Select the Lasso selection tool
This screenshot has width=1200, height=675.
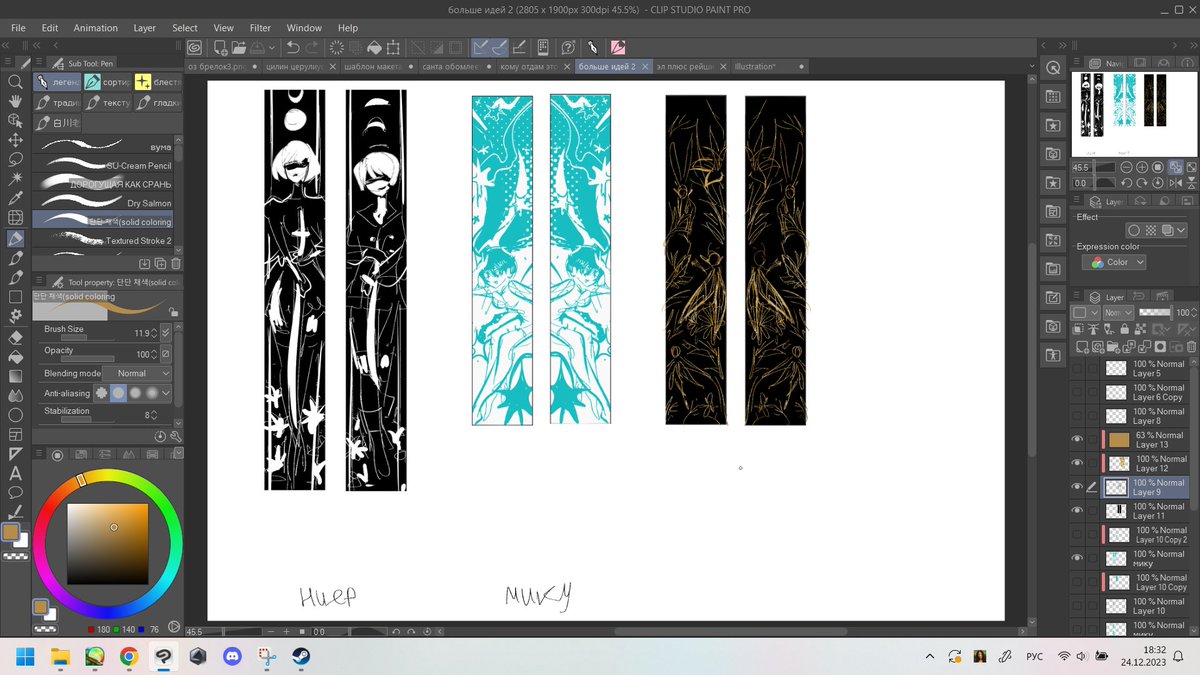tap(15, 160)
